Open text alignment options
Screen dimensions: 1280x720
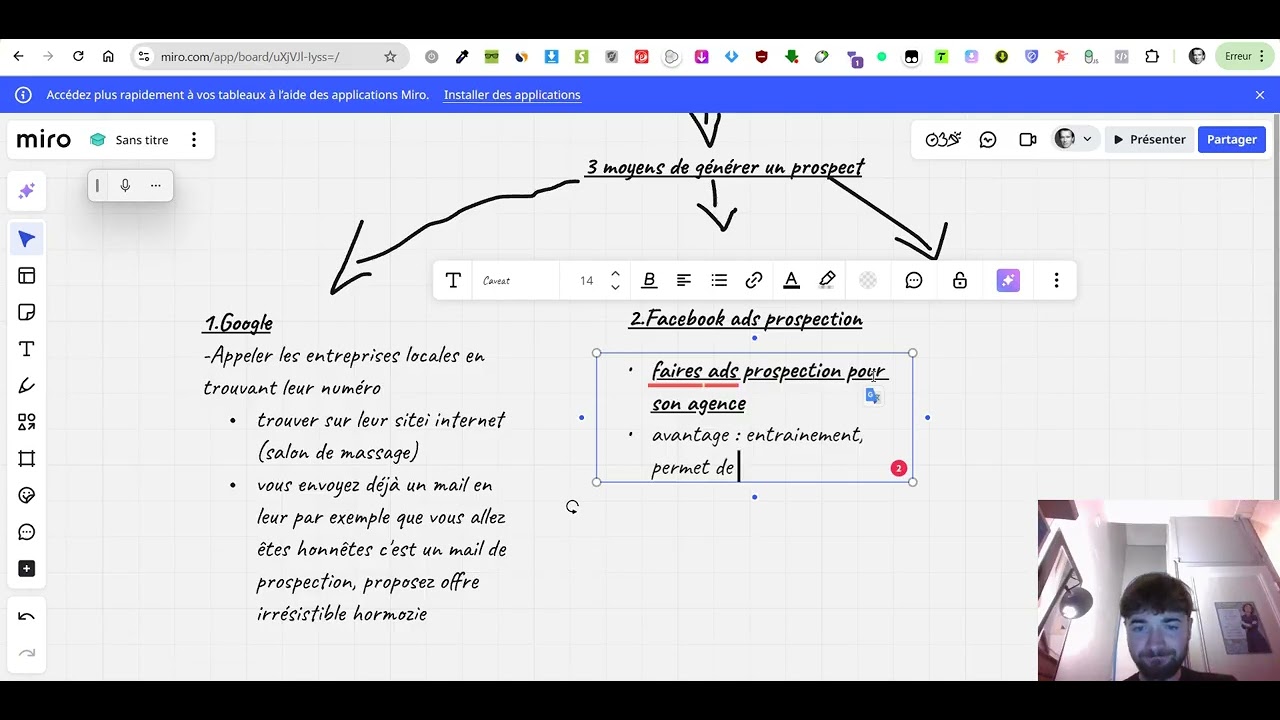(684, 281)
